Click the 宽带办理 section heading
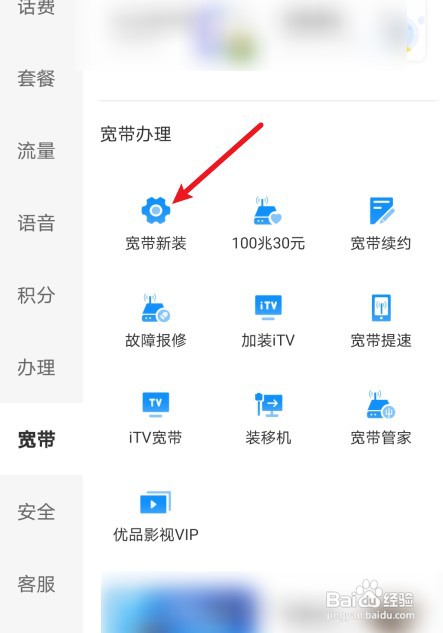Screen dimensions: 443x633 point(136,134)
